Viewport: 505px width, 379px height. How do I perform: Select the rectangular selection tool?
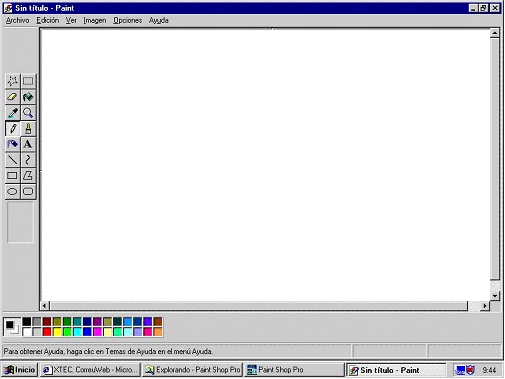pyautogui.click(x=28, y=81)
